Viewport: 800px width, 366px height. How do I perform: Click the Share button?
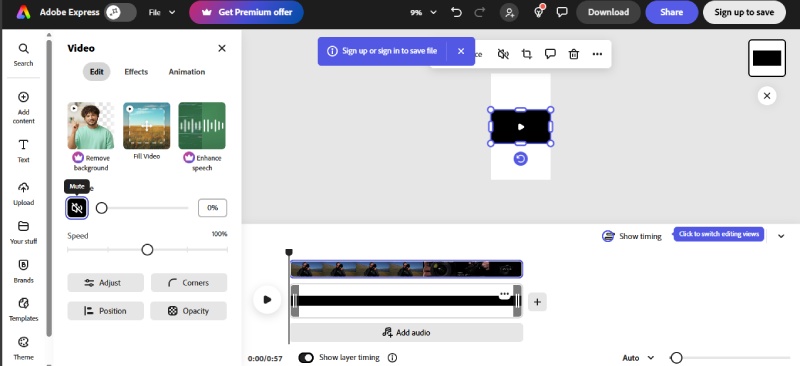[671, 12]
